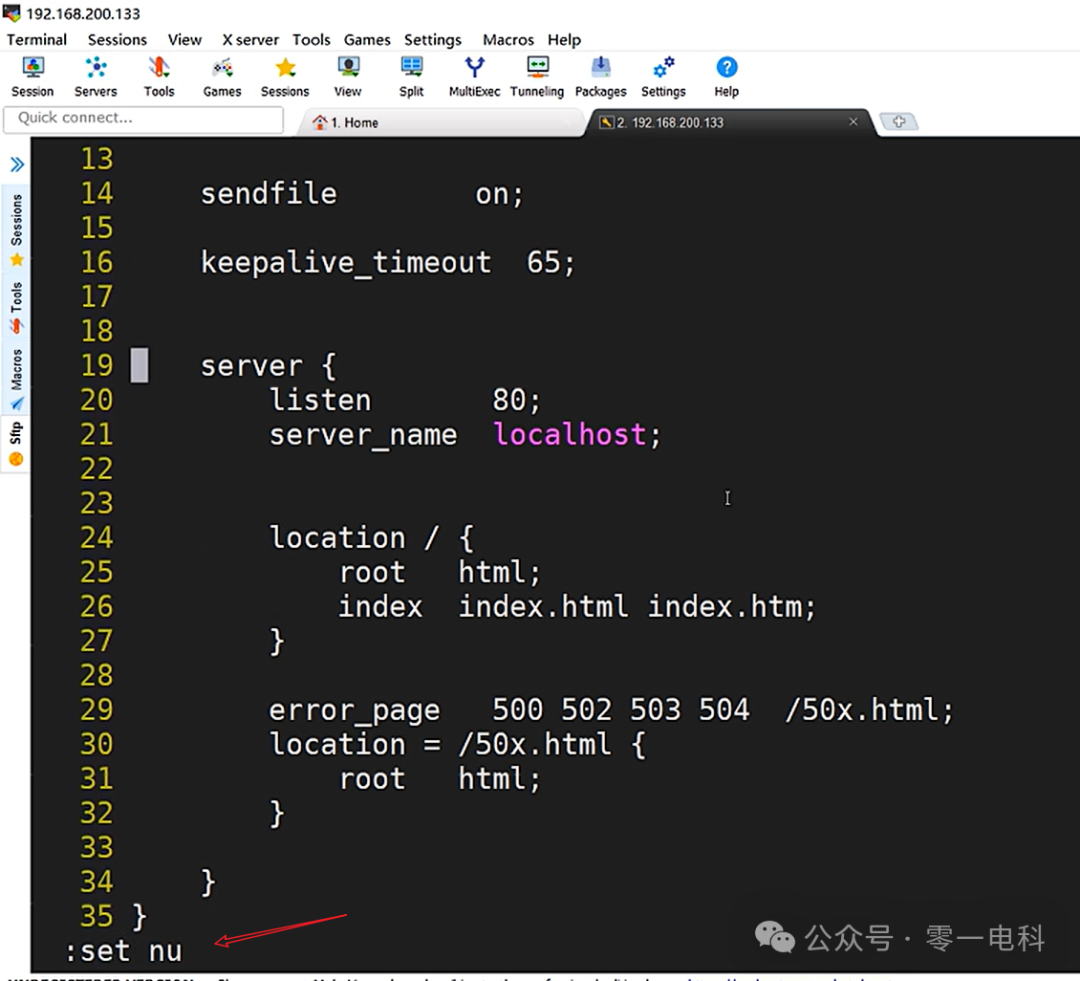Open the Terminal menu

[36, 40]
